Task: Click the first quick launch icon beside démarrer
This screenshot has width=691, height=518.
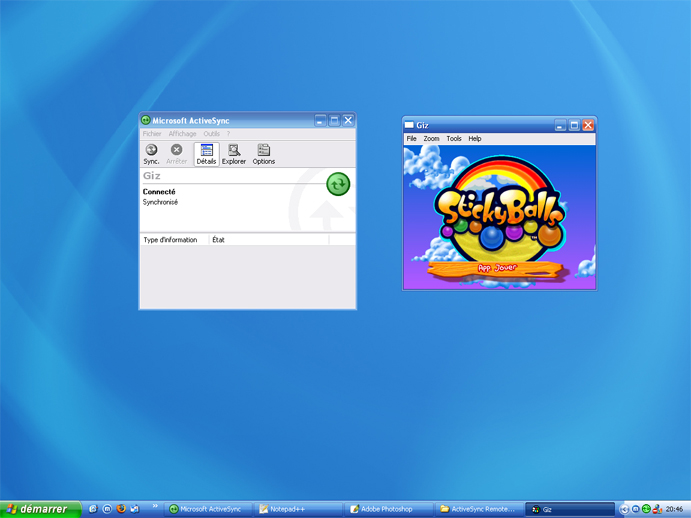Action: pos(93,509)
